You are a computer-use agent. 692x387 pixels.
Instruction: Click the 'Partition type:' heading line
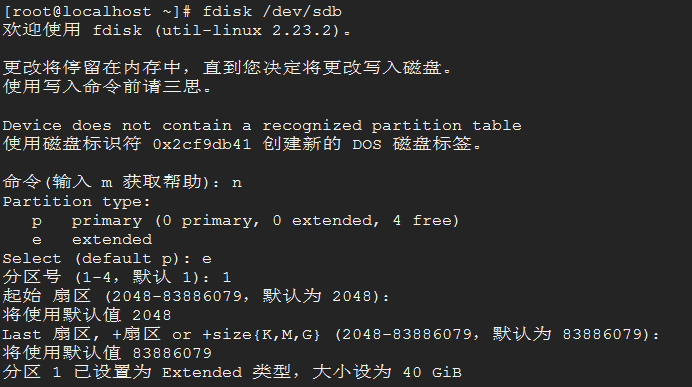(76, 201)
